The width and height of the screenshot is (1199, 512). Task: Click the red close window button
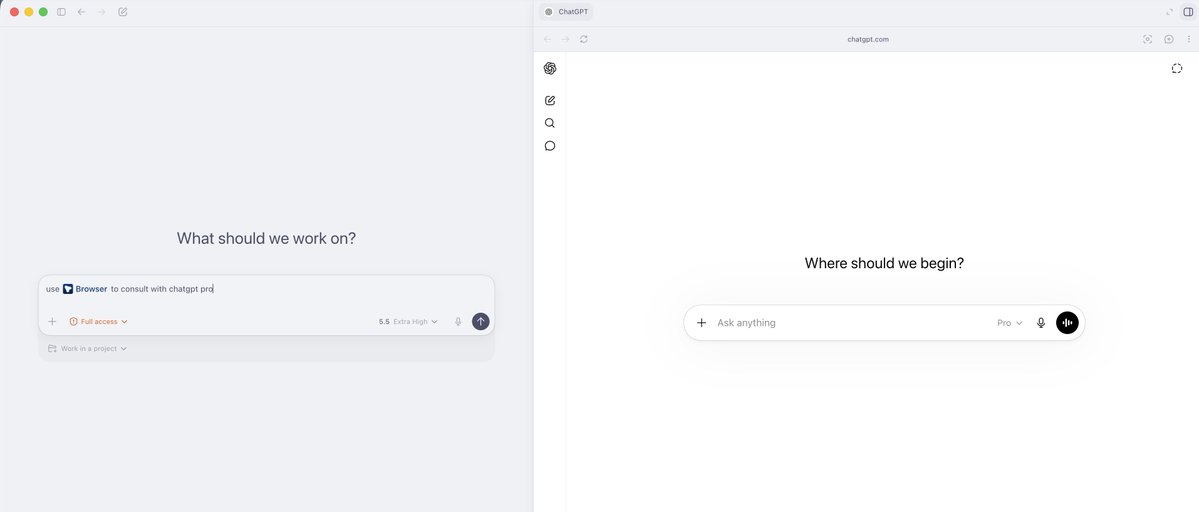[15, 12]
